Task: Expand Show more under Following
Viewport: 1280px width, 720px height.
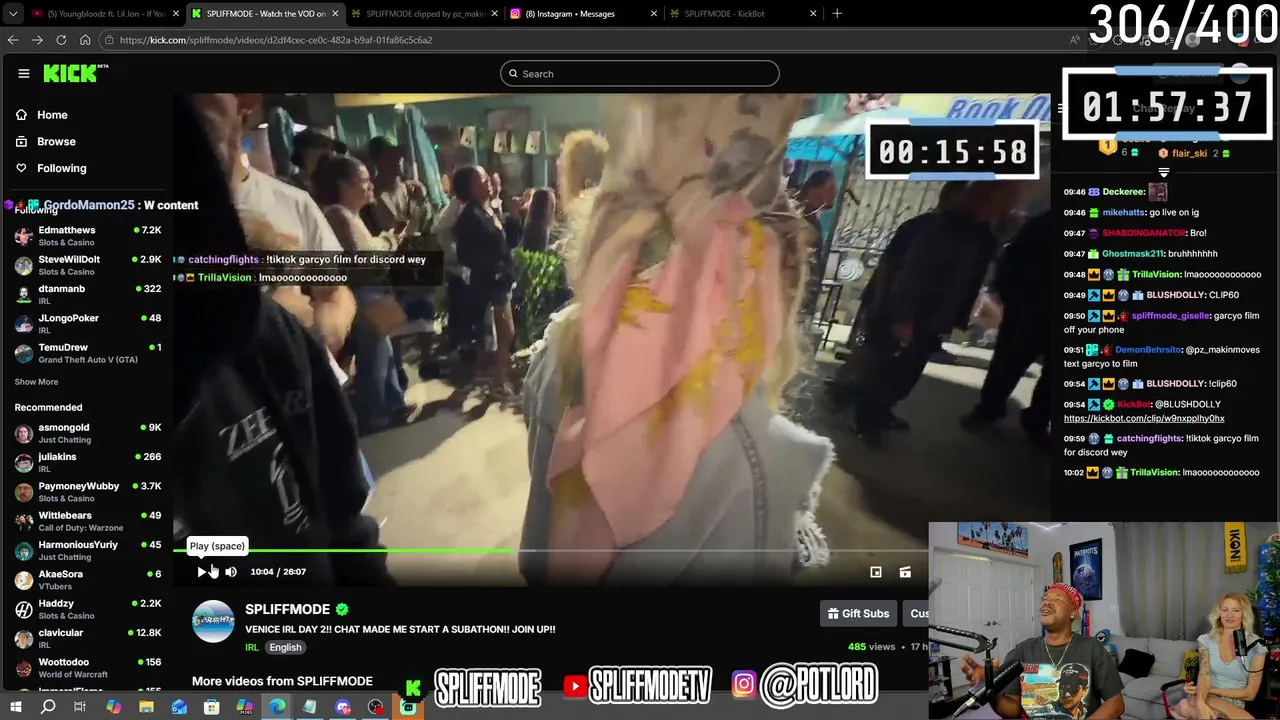Action: pos(36,382)
